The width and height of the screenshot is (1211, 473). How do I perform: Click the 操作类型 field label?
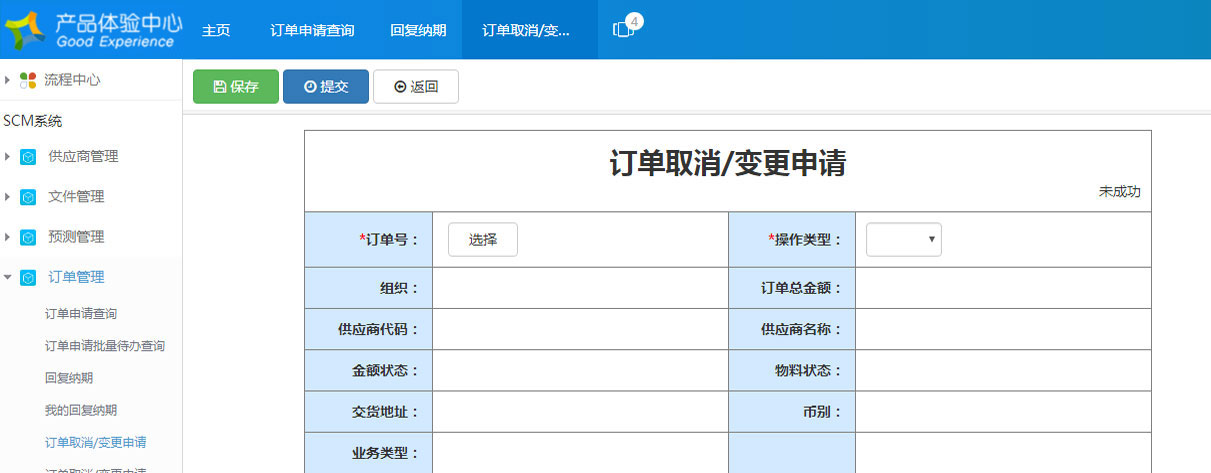tap(806, 240)
